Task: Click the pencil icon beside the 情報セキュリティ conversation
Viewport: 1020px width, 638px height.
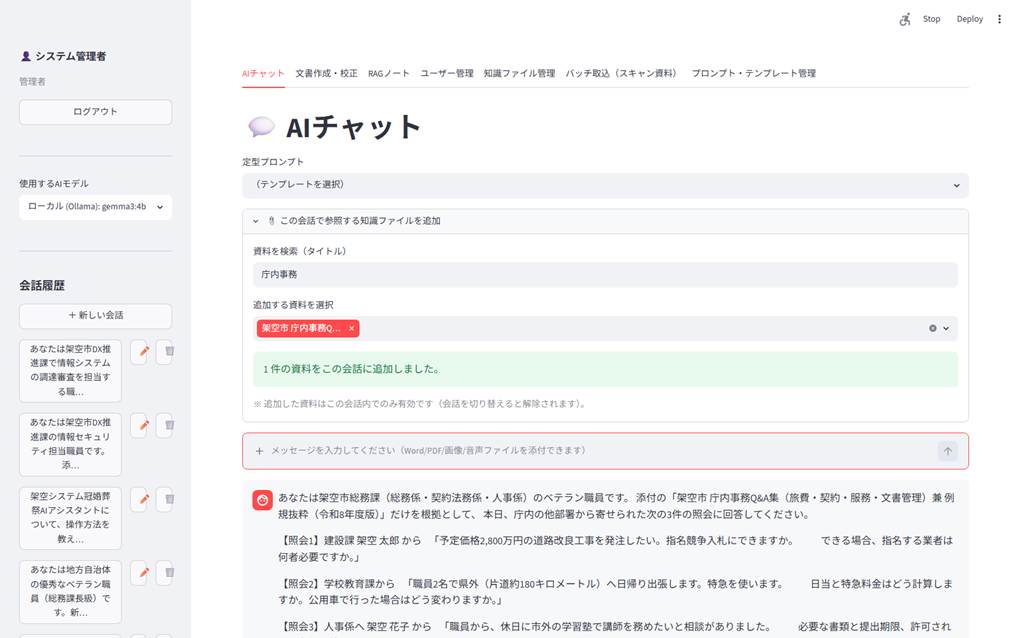Action: (143, 425)
